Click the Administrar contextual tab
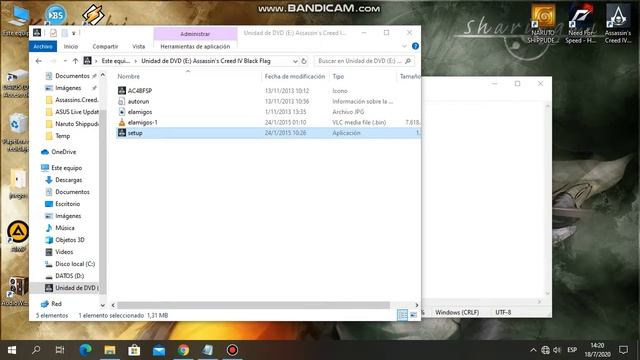 click(195, 34)
